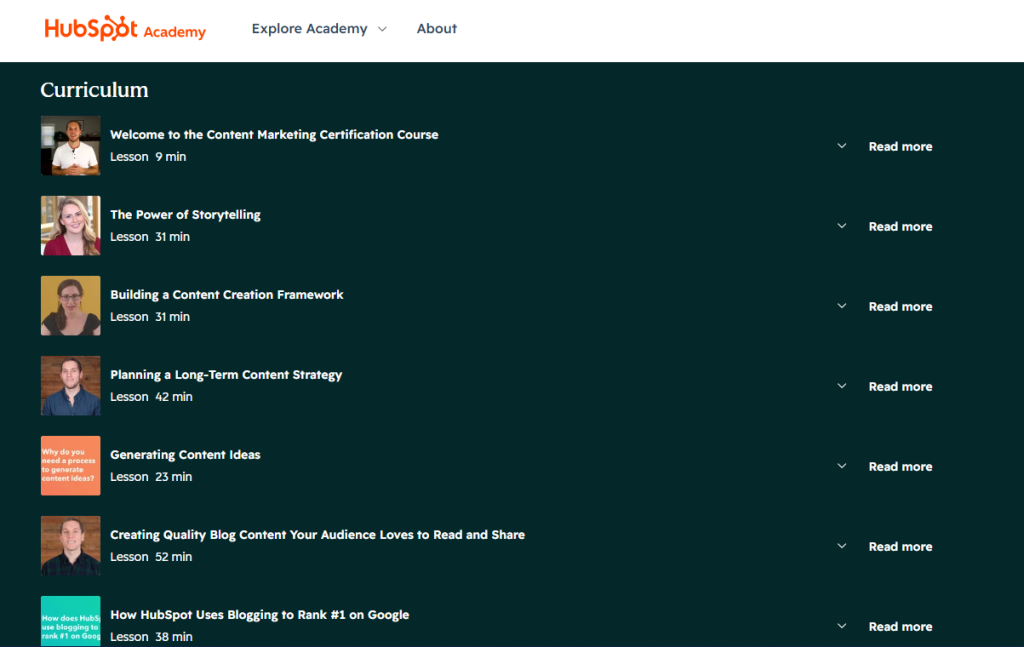Viewport: 1024px width, 647px height.
Task: Expand The Power of Storytelling chevron
Action: click(x=842, y=226)
